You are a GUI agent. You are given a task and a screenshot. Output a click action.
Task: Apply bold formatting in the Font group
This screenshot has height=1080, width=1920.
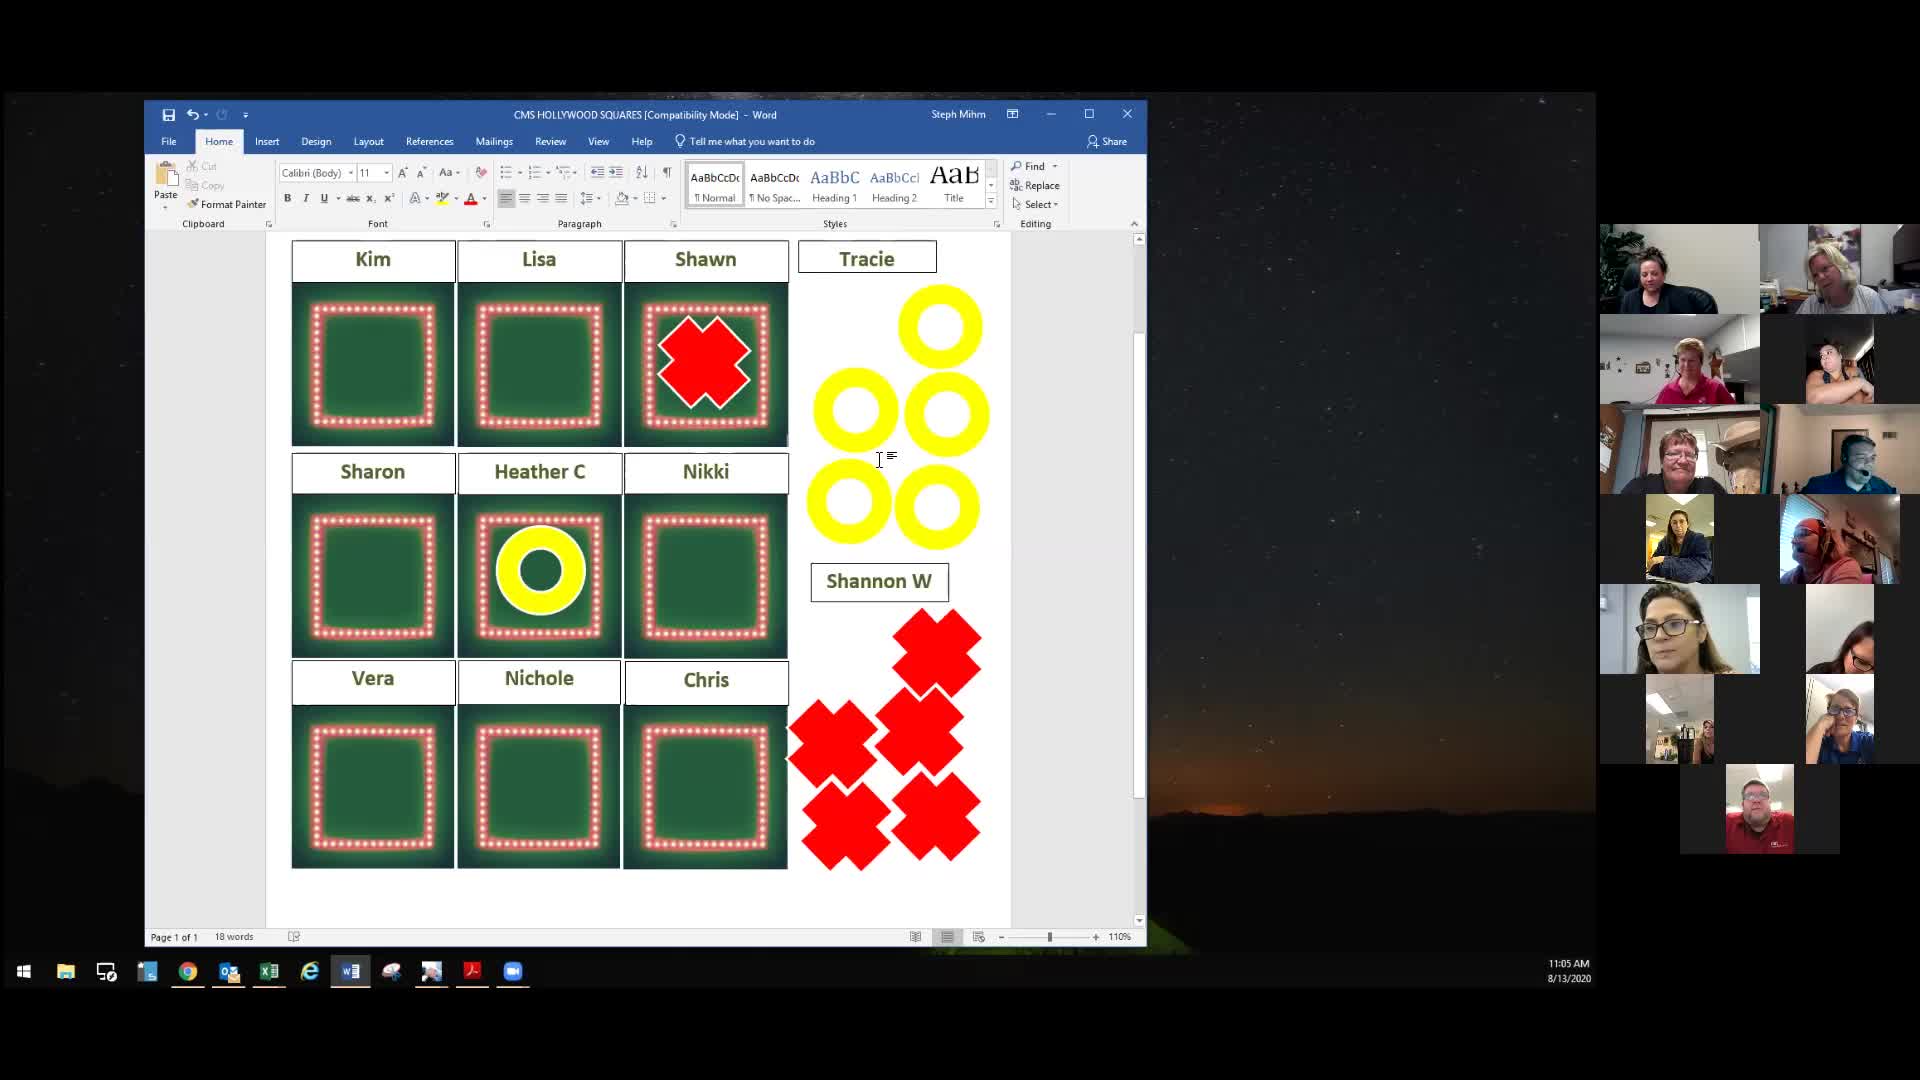(287, 198)
